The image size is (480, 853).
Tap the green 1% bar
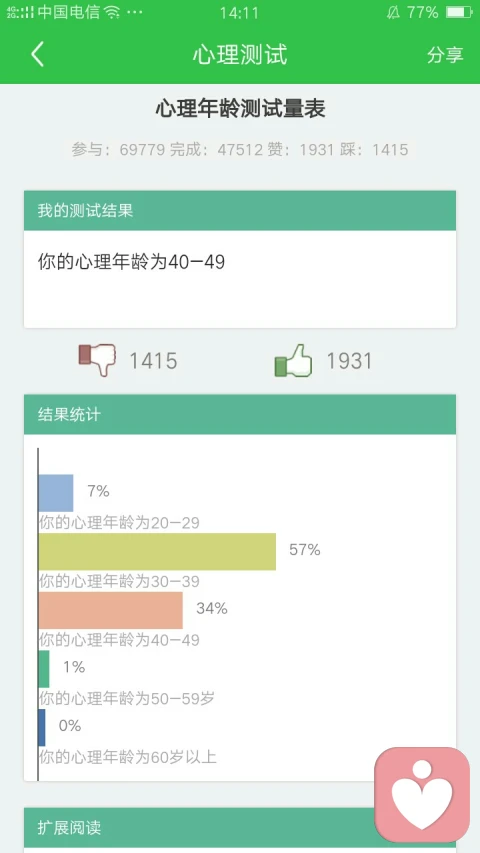tap(44, 669)
